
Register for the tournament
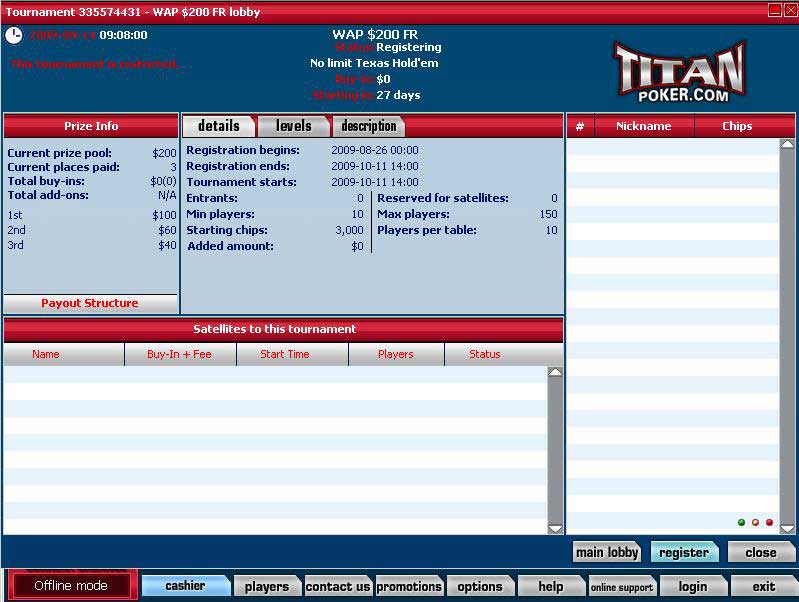click(x=684, y=553)
